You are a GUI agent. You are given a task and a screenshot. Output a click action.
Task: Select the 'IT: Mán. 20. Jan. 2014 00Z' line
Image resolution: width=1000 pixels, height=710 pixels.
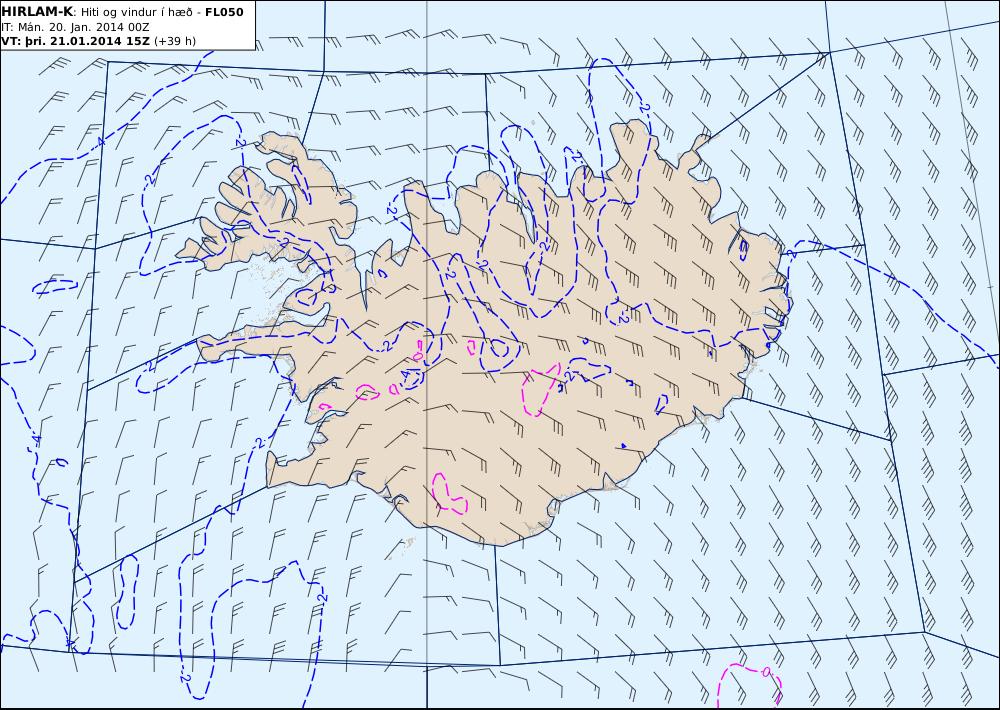pyautogui.click(x=75, y=27)
